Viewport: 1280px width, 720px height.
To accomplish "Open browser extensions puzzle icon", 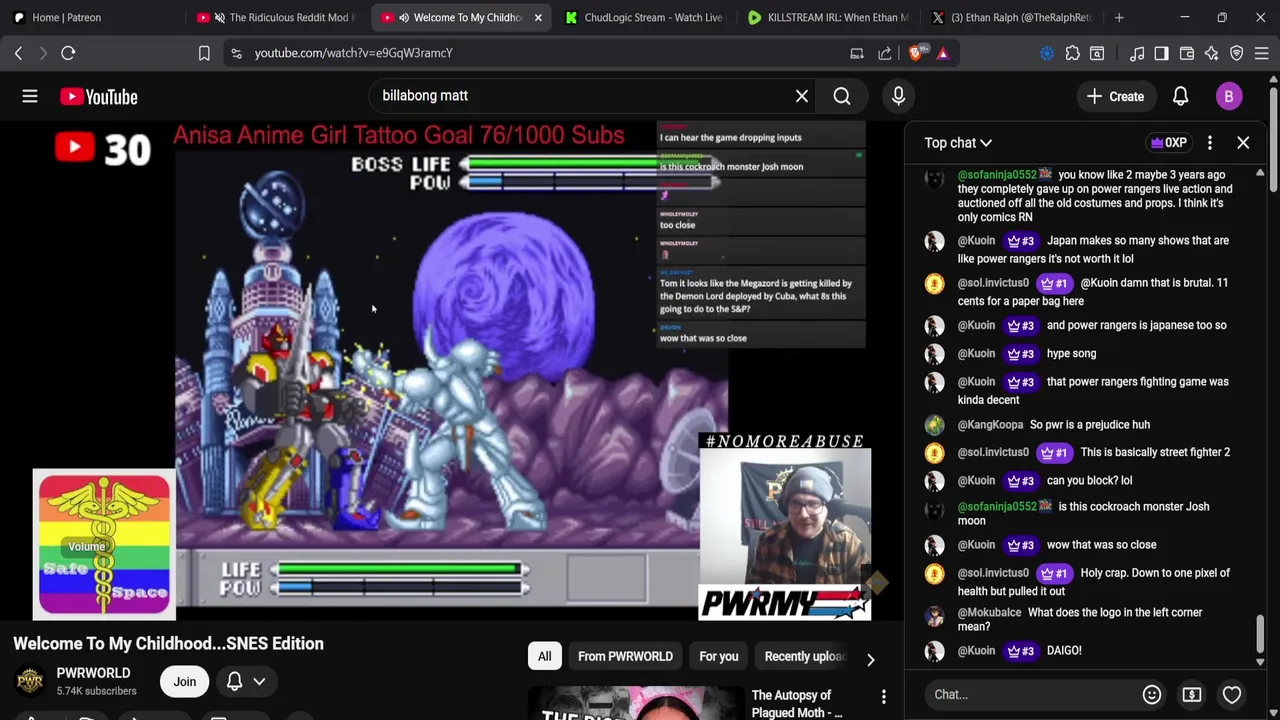I will (x=1072, y=53).
